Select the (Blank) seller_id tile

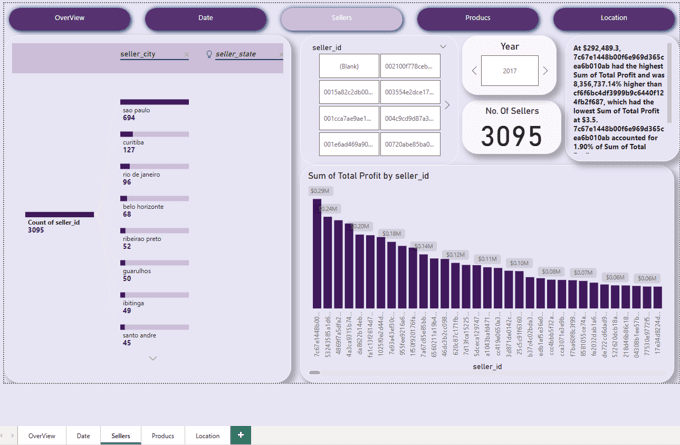click(349, 66)
